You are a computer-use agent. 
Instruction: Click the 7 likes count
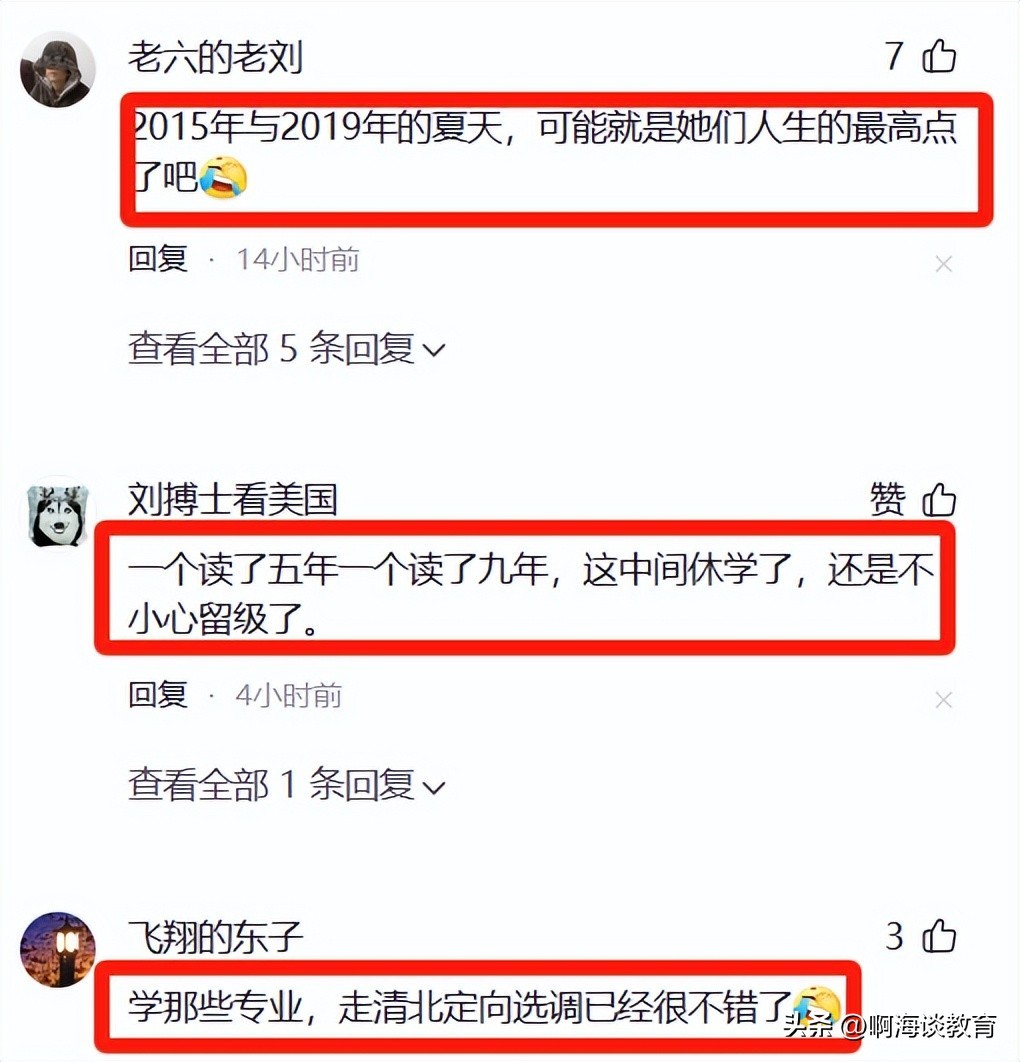click(x=895, y=56)
